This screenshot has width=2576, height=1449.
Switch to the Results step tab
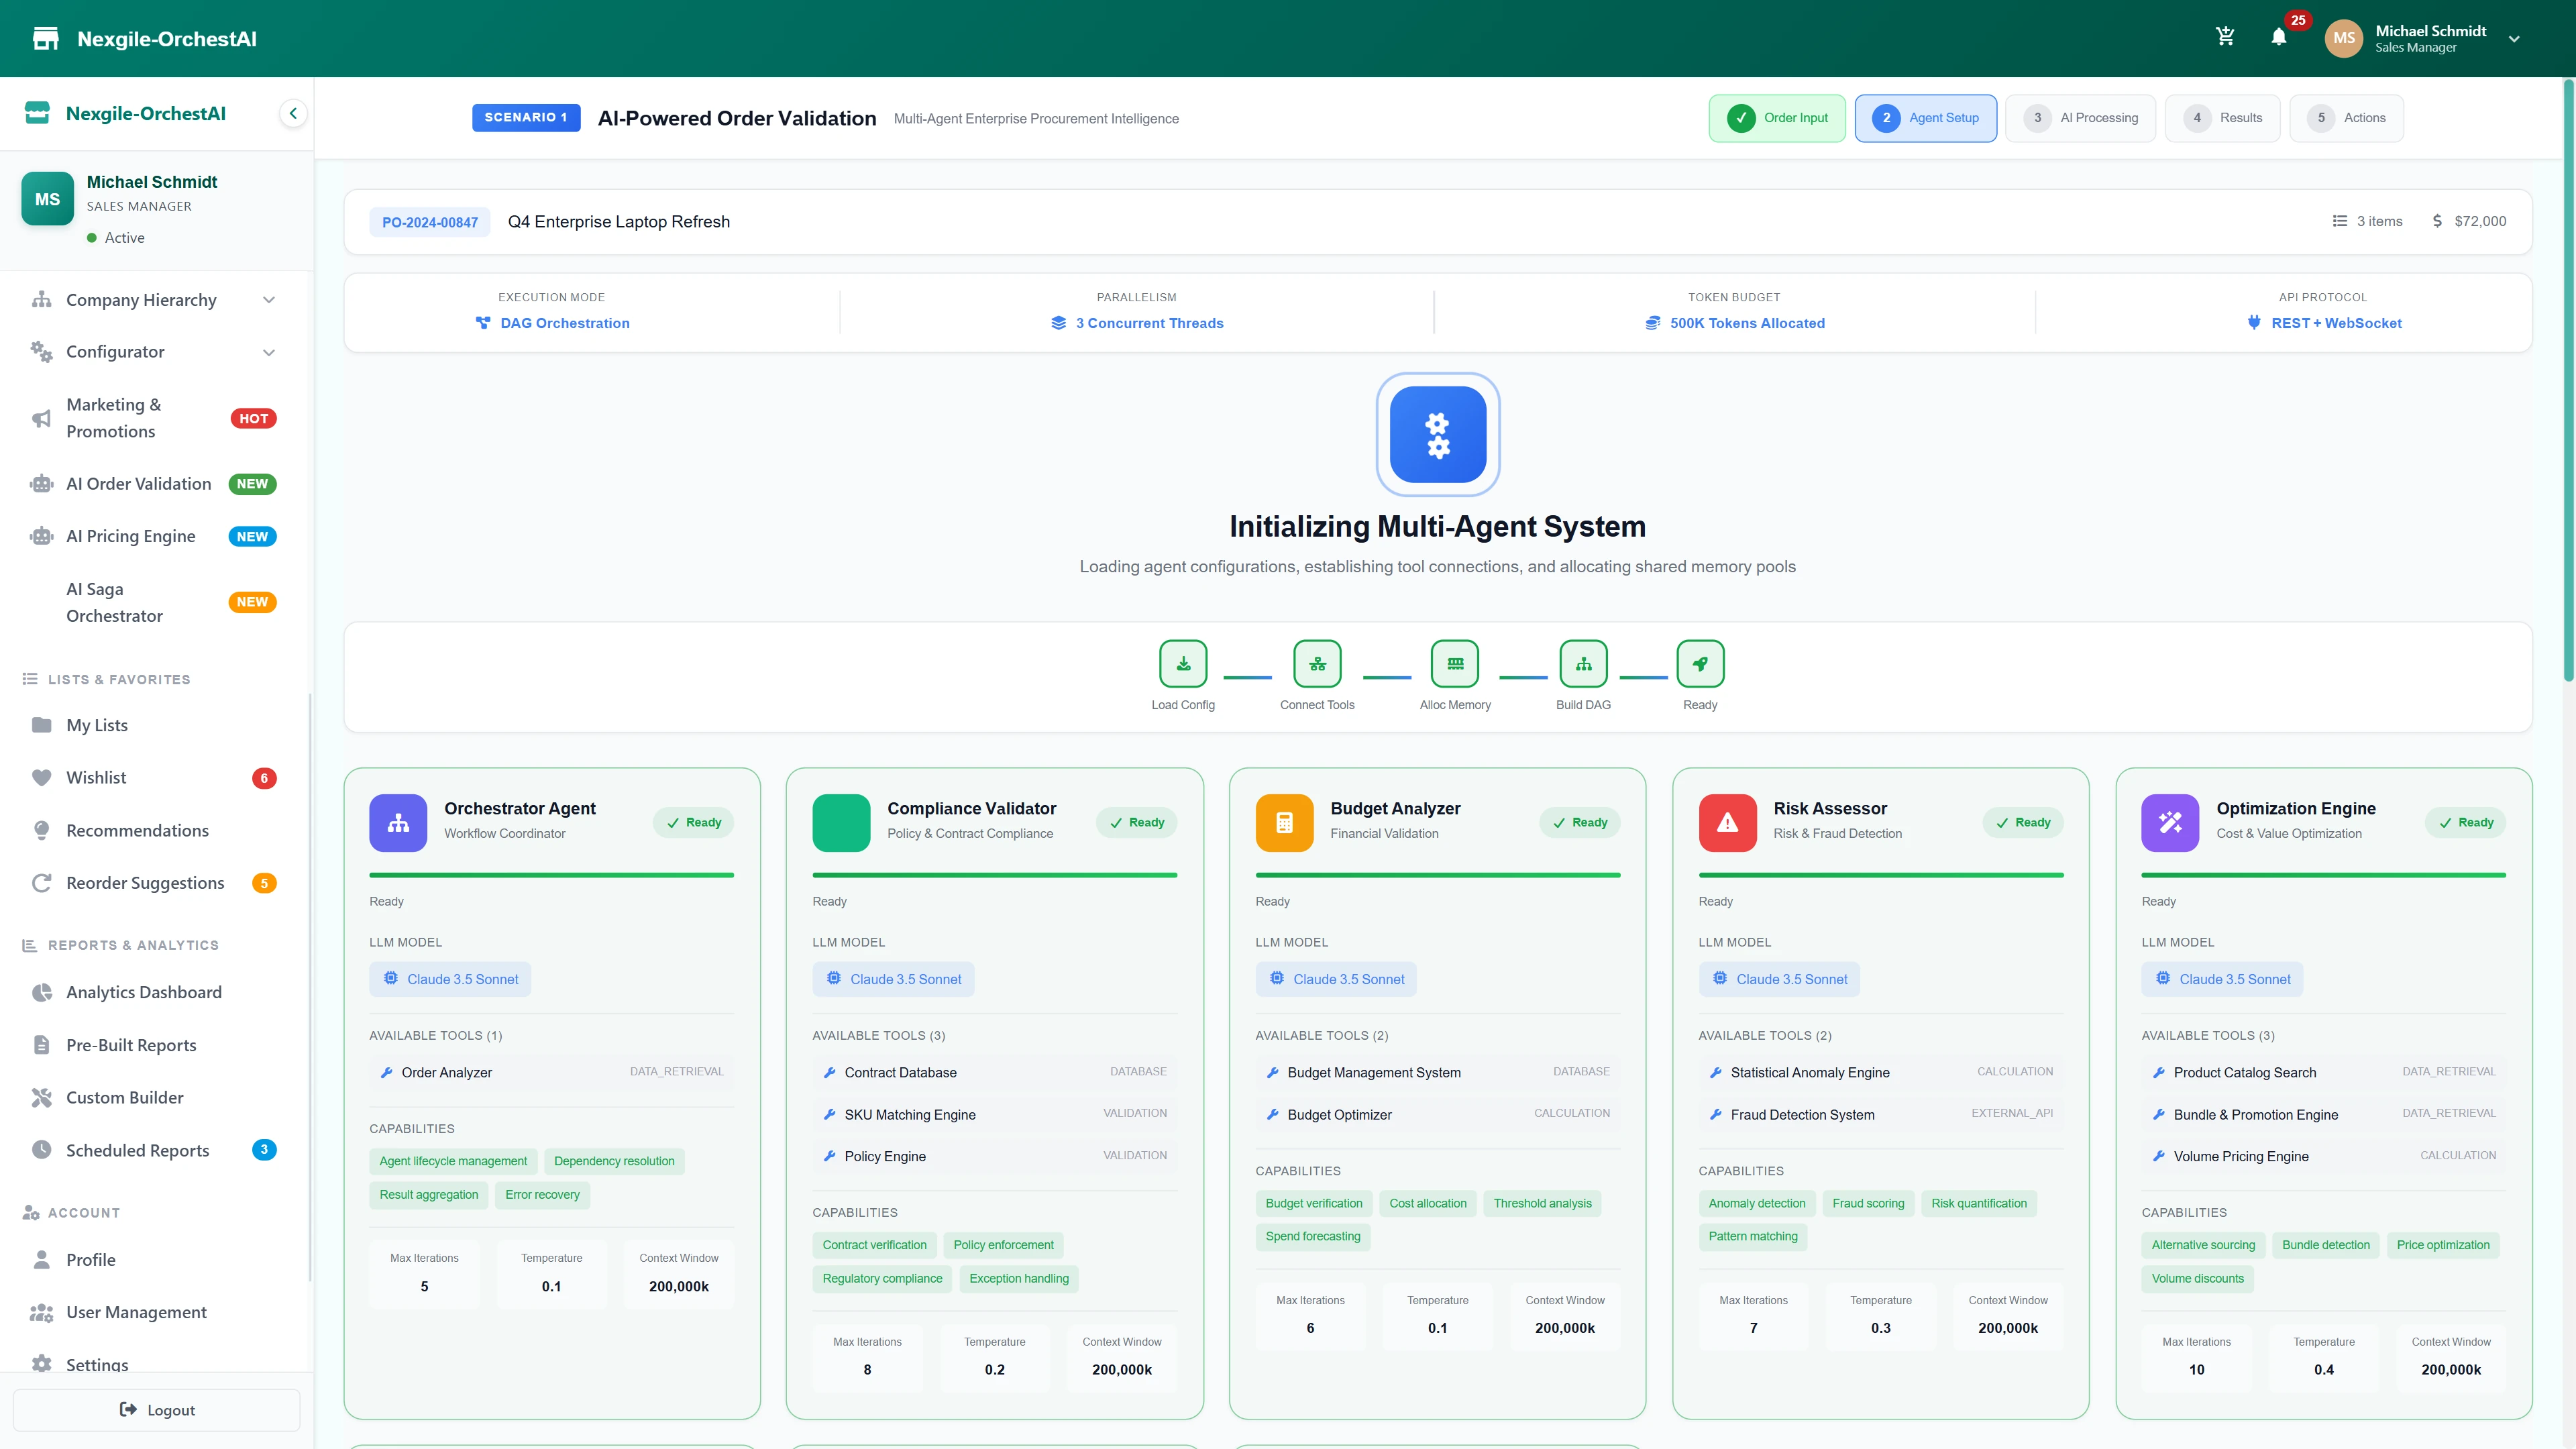(2222, 117)
